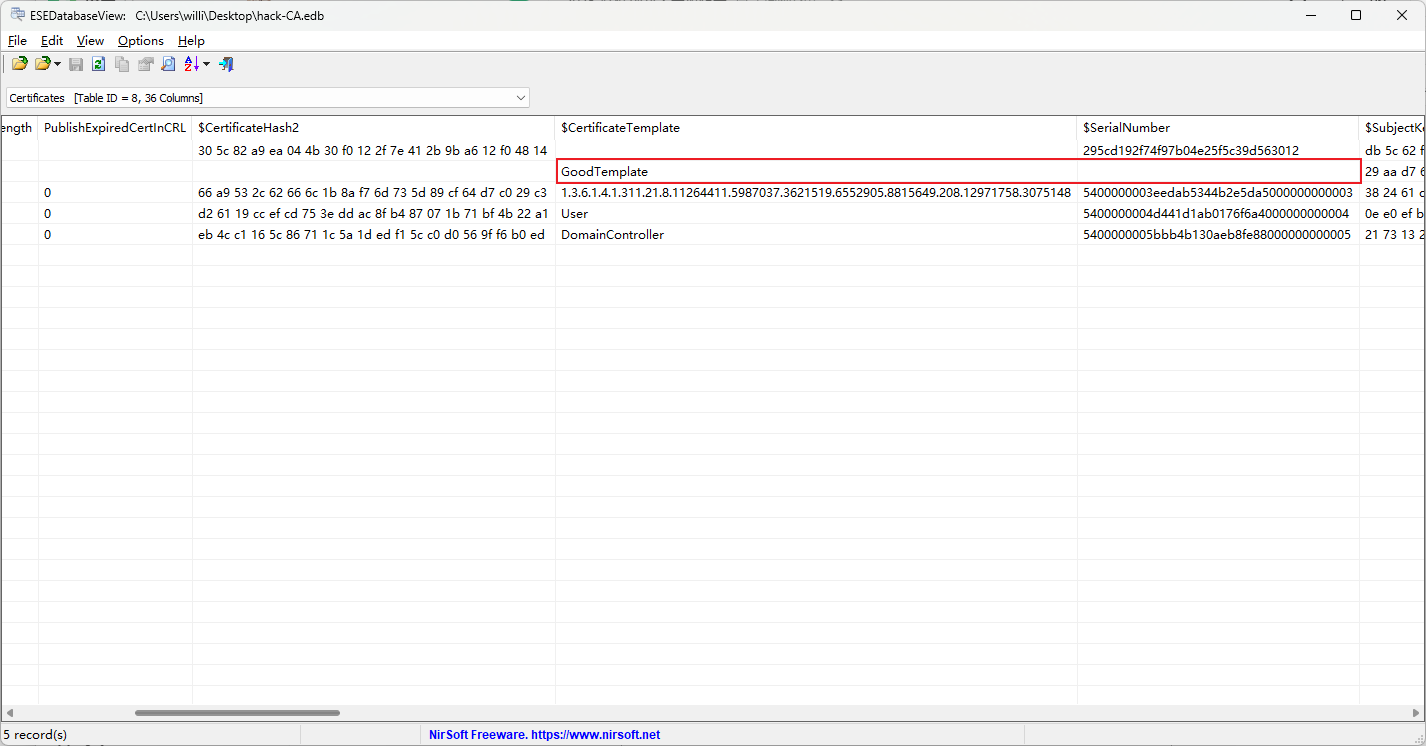Image resolution: width=1426 pixels, height=746 pixels.
Task: Select the GoodTemplate cell
Action: click(604, 172)
